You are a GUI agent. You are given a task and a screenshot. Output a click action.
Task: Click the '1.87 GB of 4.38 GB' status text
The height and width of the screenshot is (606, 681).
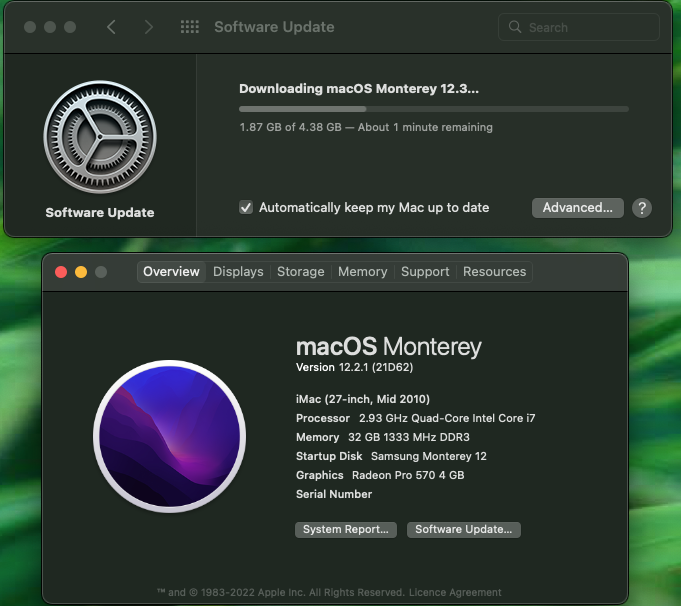pos(290,127)
